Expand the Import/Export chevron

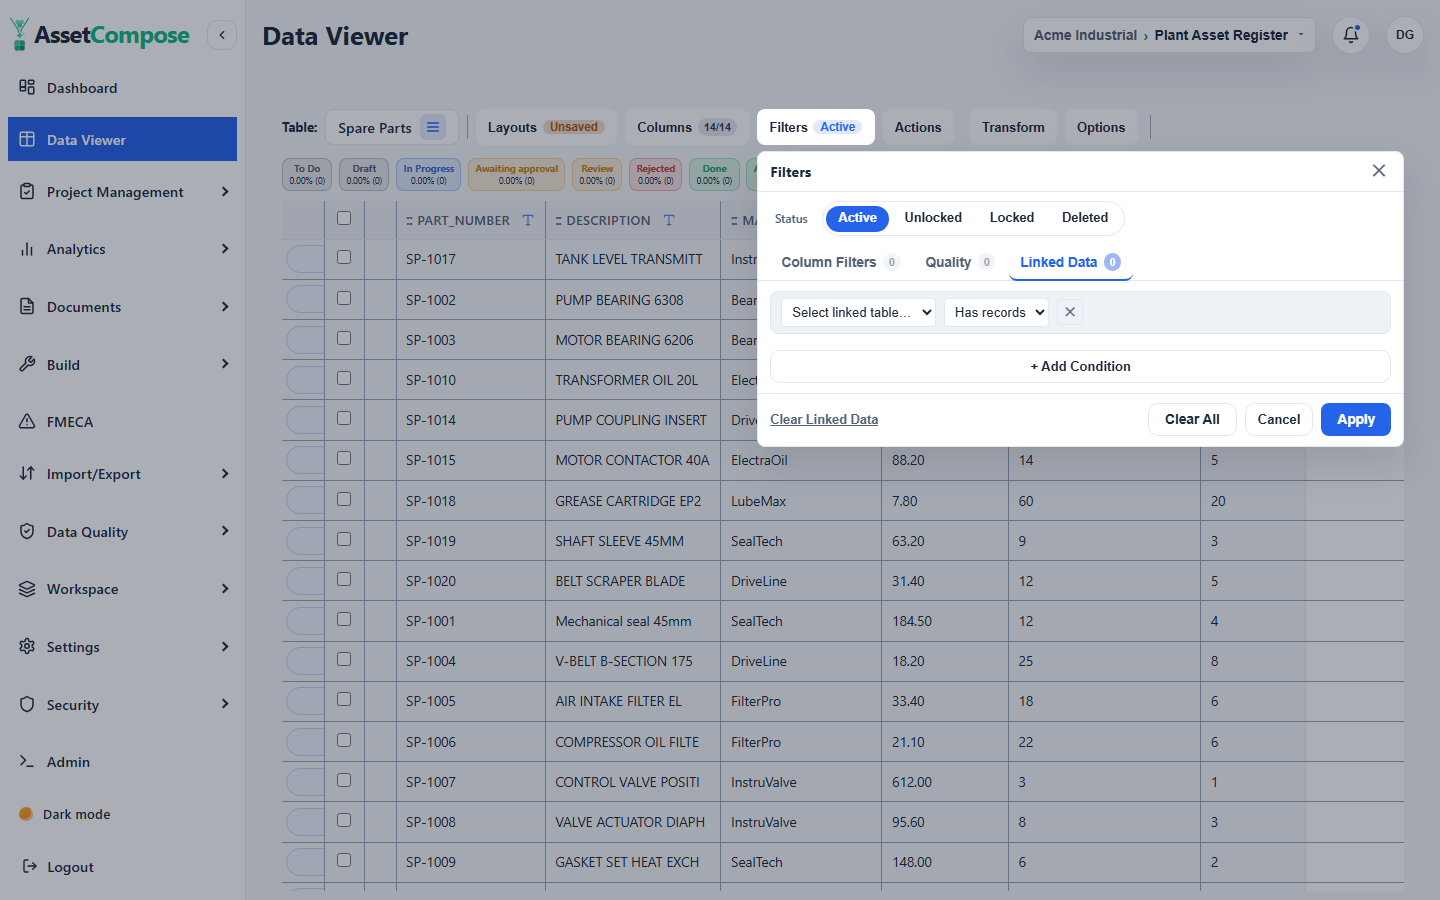tap(225, 473)
